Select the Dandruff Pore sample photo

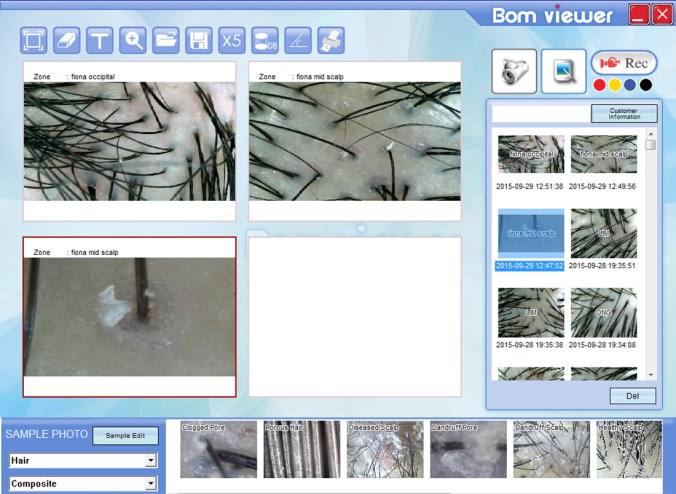[x=468, y=450]
